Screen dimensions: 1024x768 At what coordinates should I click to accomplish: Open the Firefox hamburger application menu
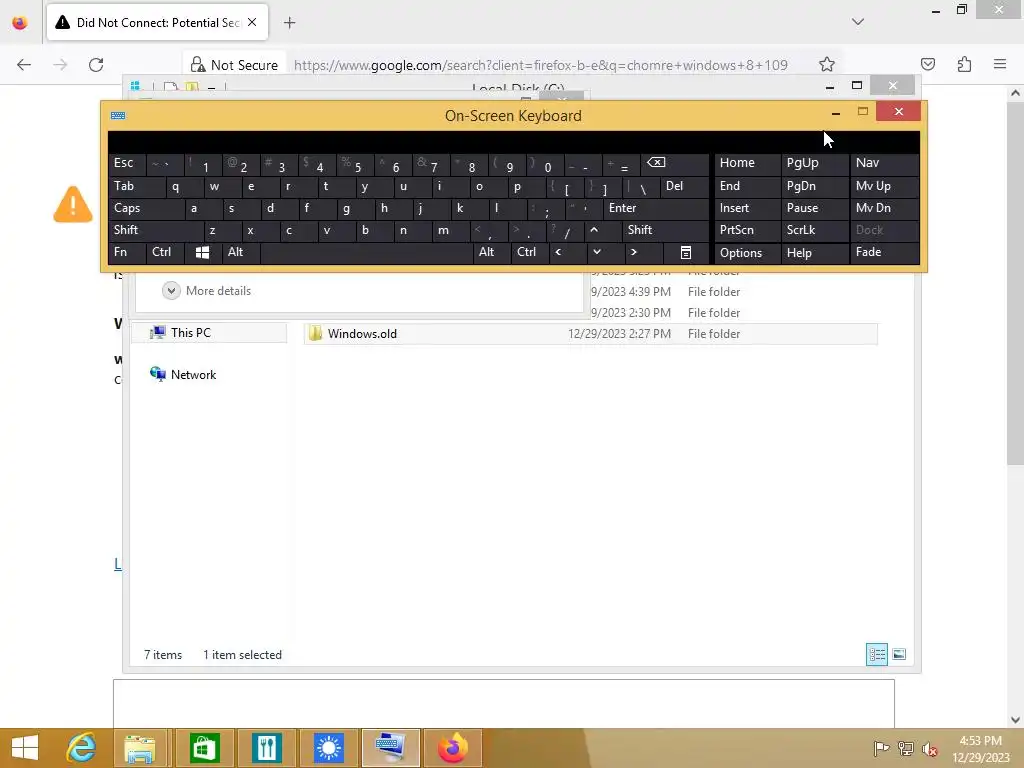1000,64
